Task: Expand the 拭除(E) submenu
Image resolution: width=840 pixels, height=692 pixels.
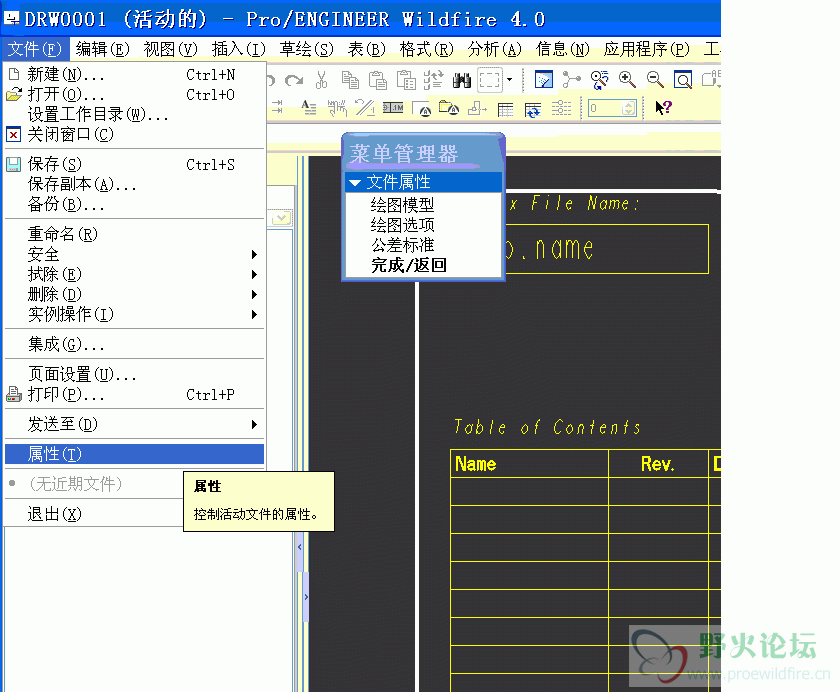Action: click(x=134, y=274)
